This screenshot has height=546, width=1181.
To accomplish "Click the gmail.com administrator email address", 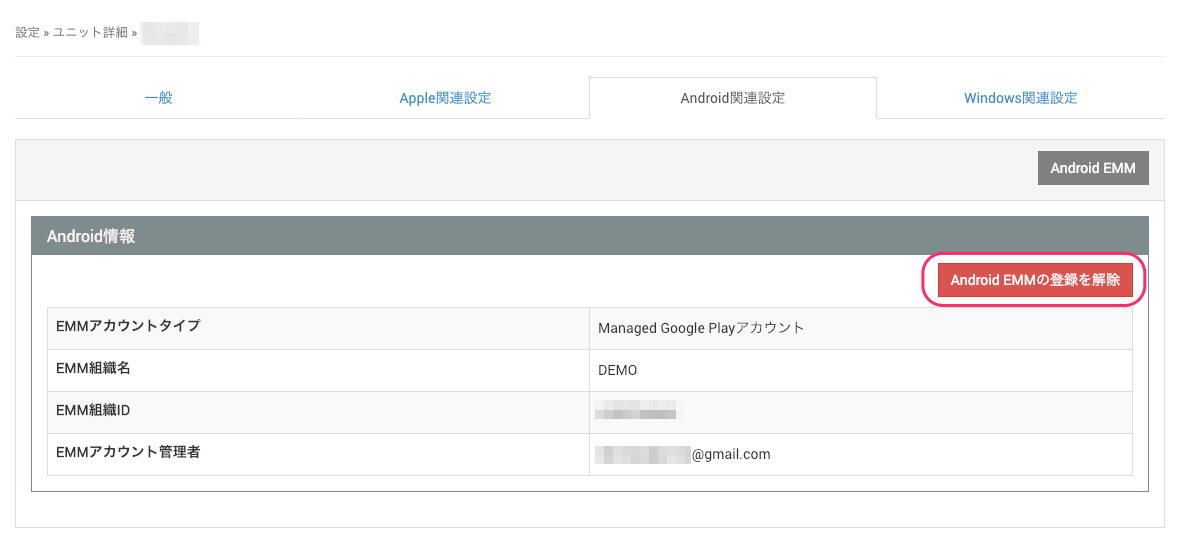I will point(683,454).
